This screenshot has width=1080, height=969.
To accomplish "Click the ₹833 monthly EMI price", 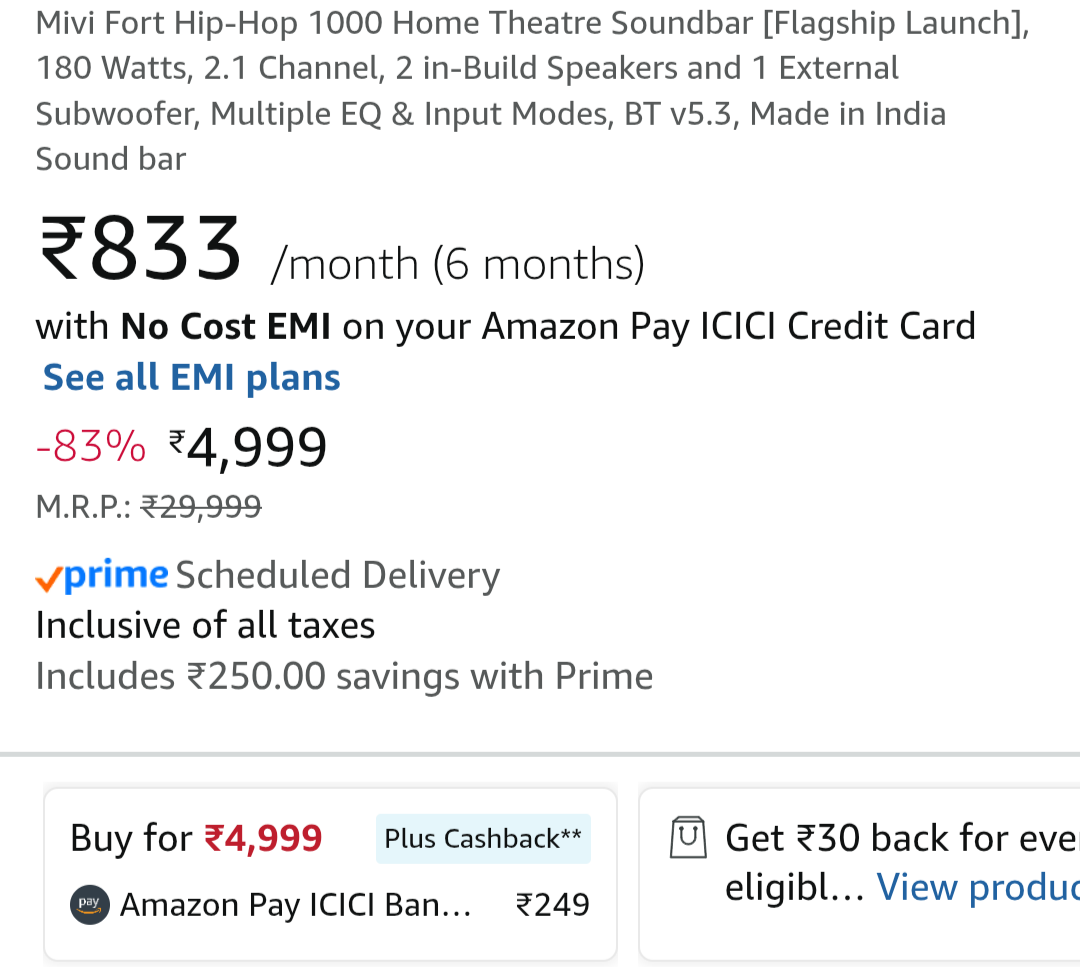I will [x=140, y=250].
